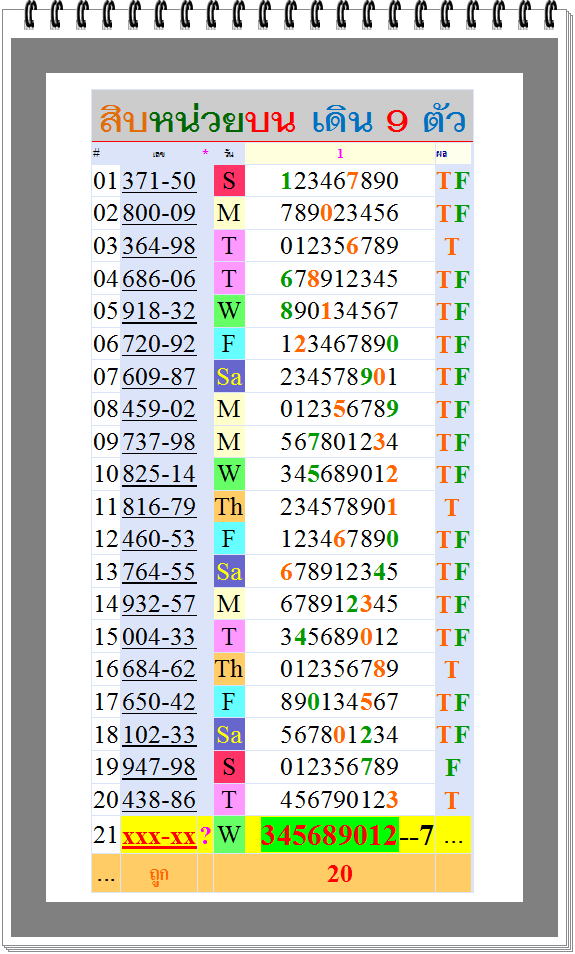Select the green highlighted 345689012 prediction
Screen dimensions: 575x954
[329, 835]
